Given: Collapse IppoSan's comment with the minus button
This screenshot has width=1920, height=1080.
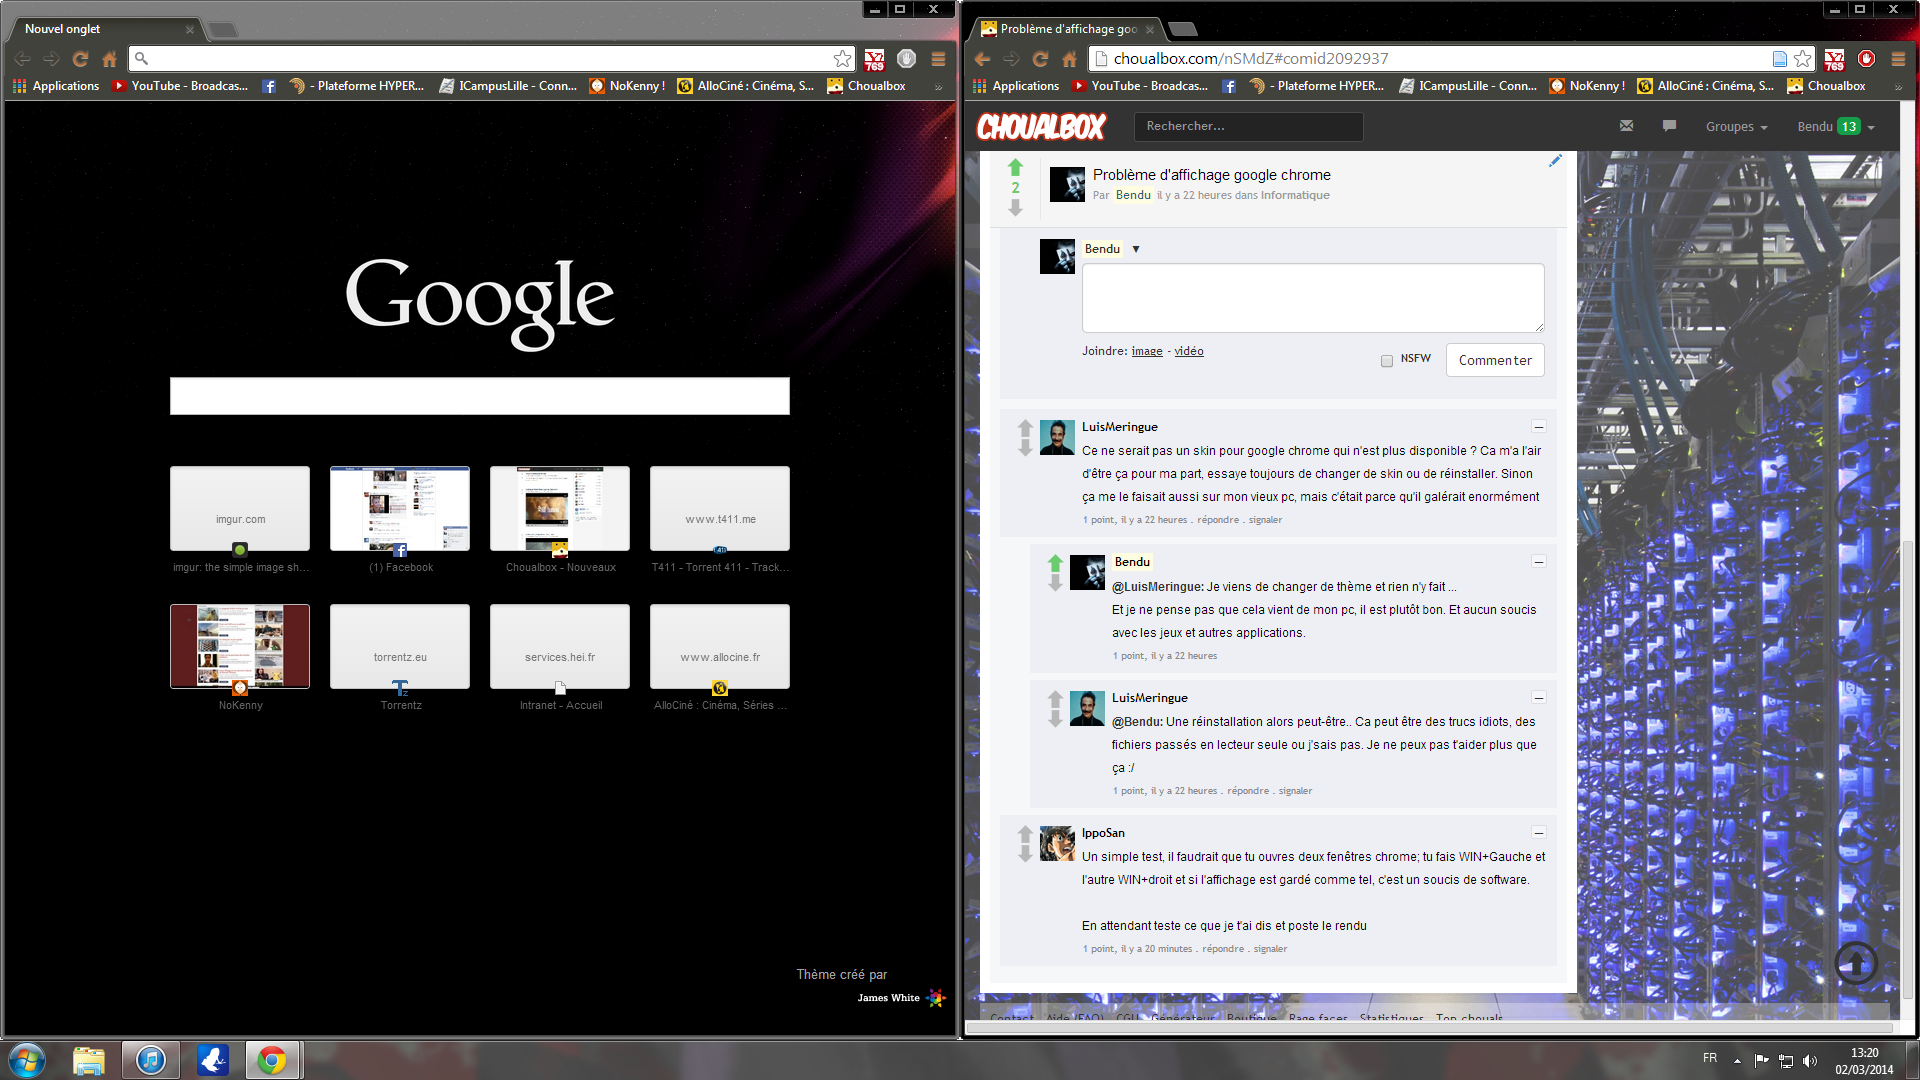Looking at the screenshot, I should [x=1539, y=833].
